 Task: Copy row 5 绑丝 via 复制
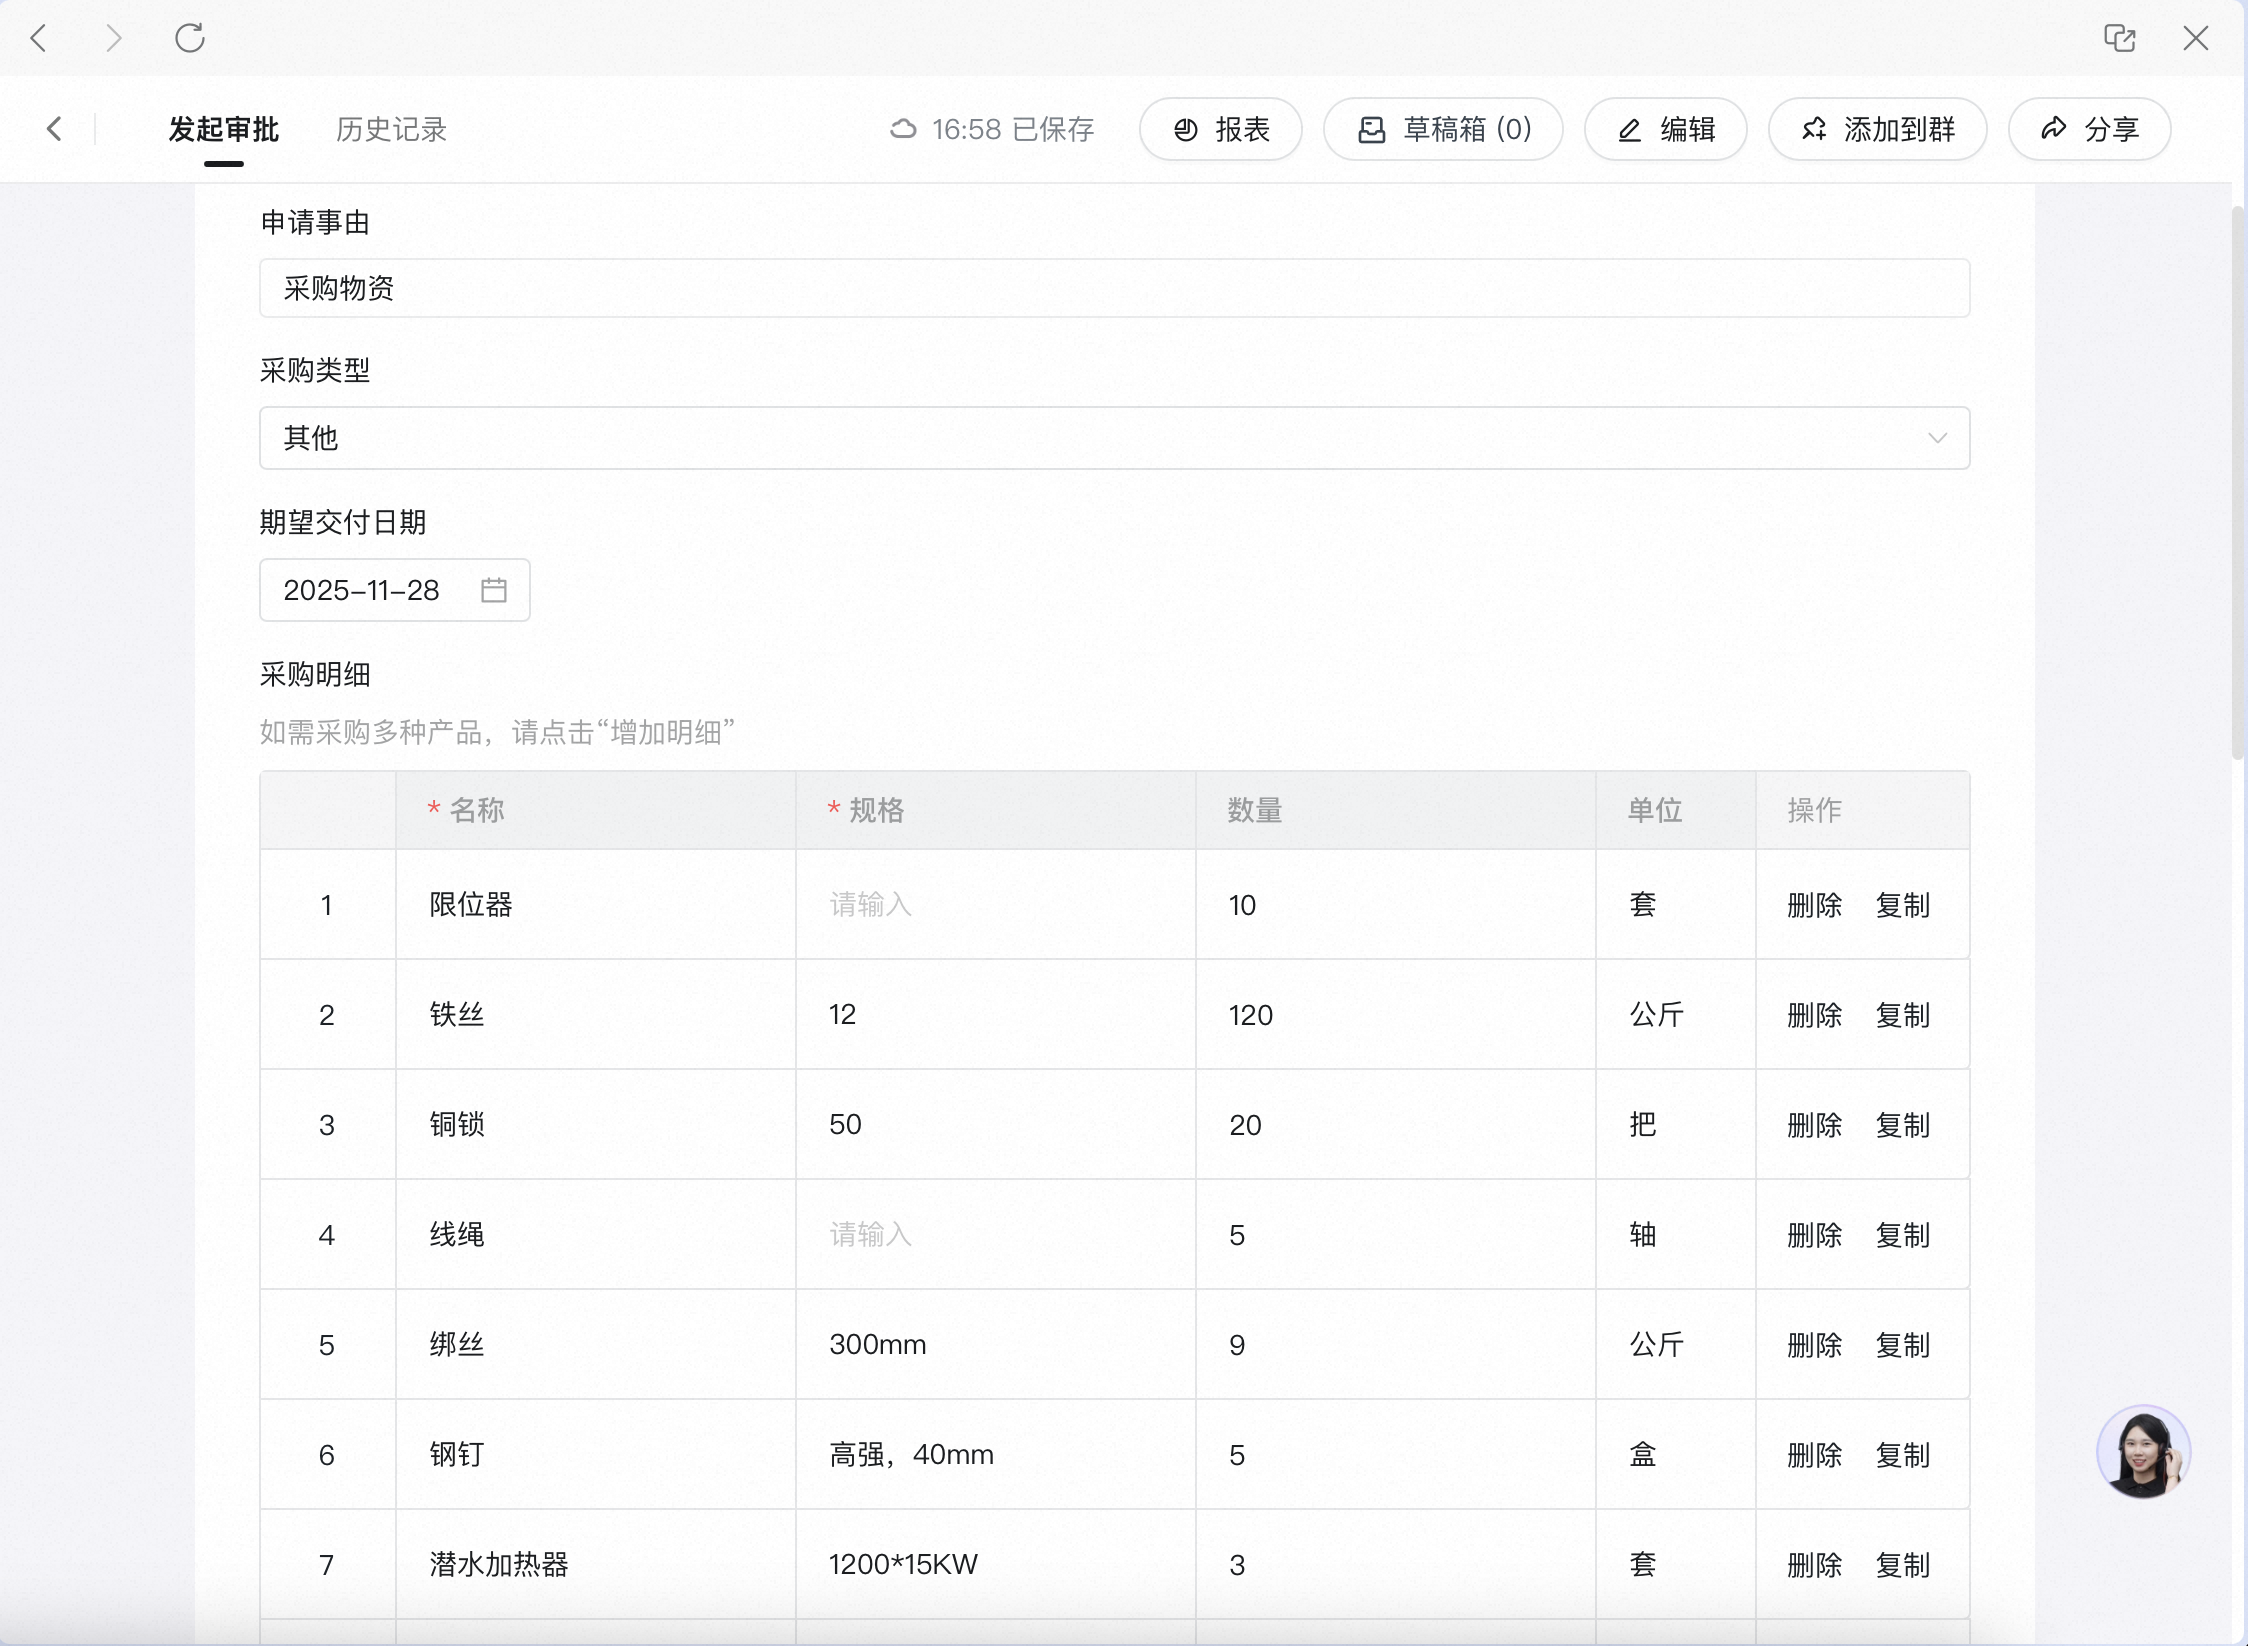pyautogui.click(x=1902, y=1345)
